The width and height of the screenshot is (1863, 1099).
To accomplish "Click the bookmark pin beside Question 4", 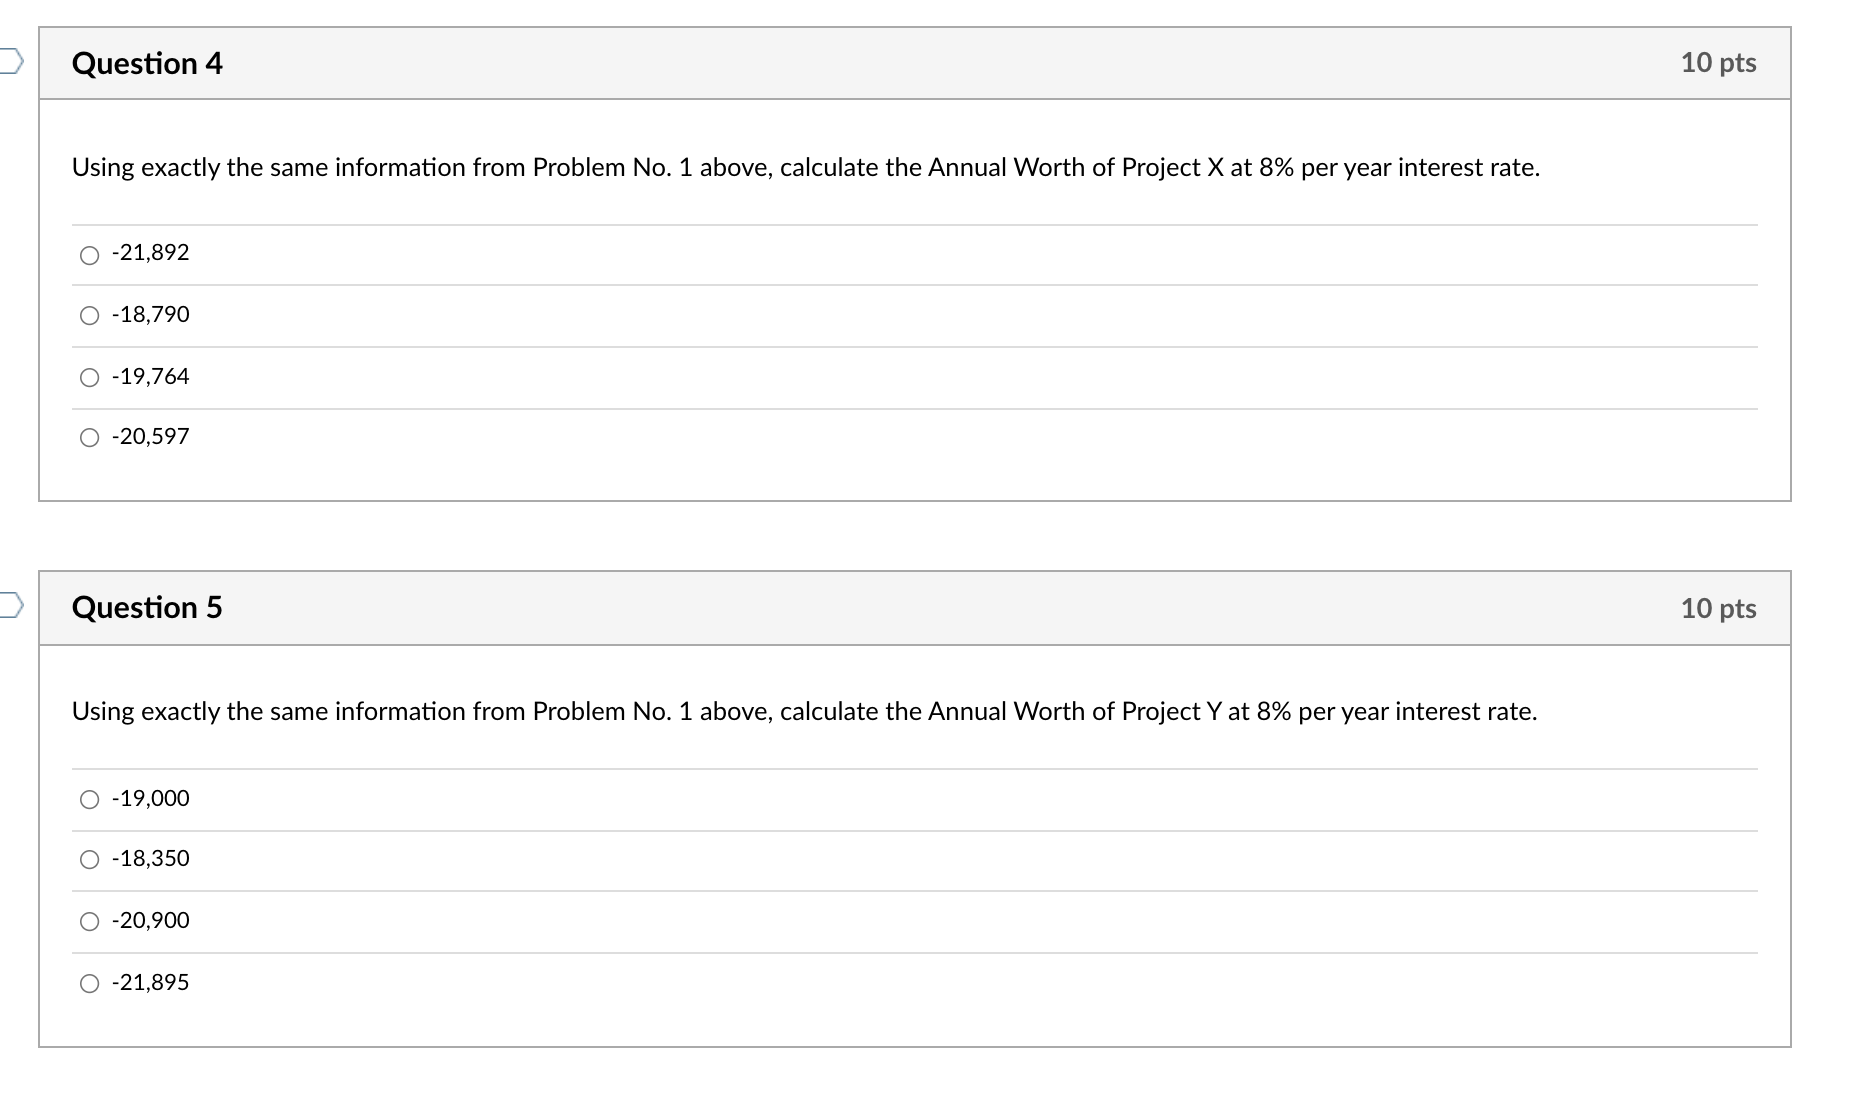I will 12,62.
